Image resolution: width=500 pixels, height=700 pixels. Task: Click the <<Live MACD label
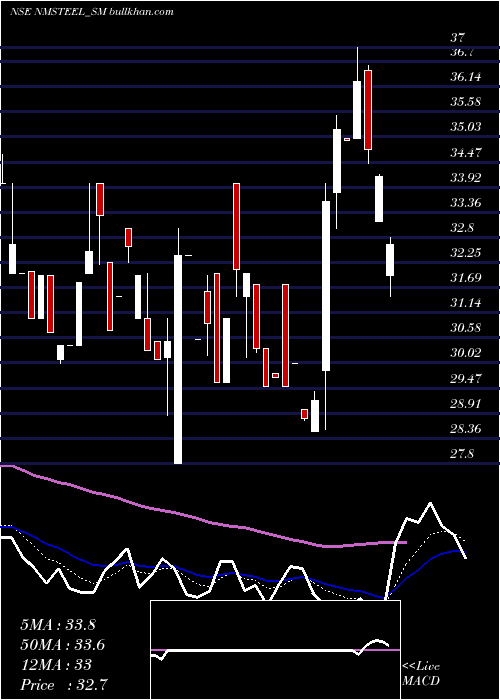[x=421, y=673]
